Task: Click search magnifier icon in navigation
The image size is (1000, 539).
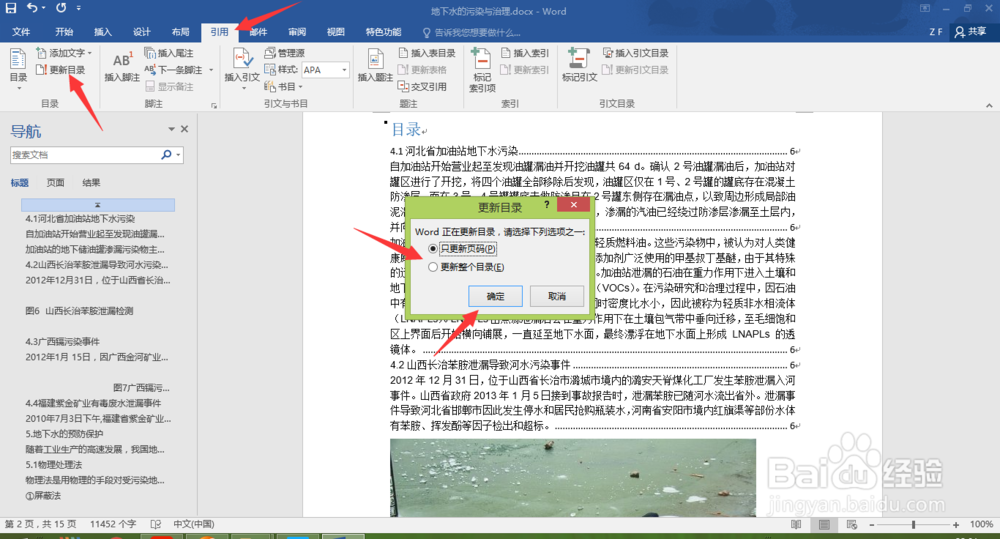Action: tap(166, 154)
